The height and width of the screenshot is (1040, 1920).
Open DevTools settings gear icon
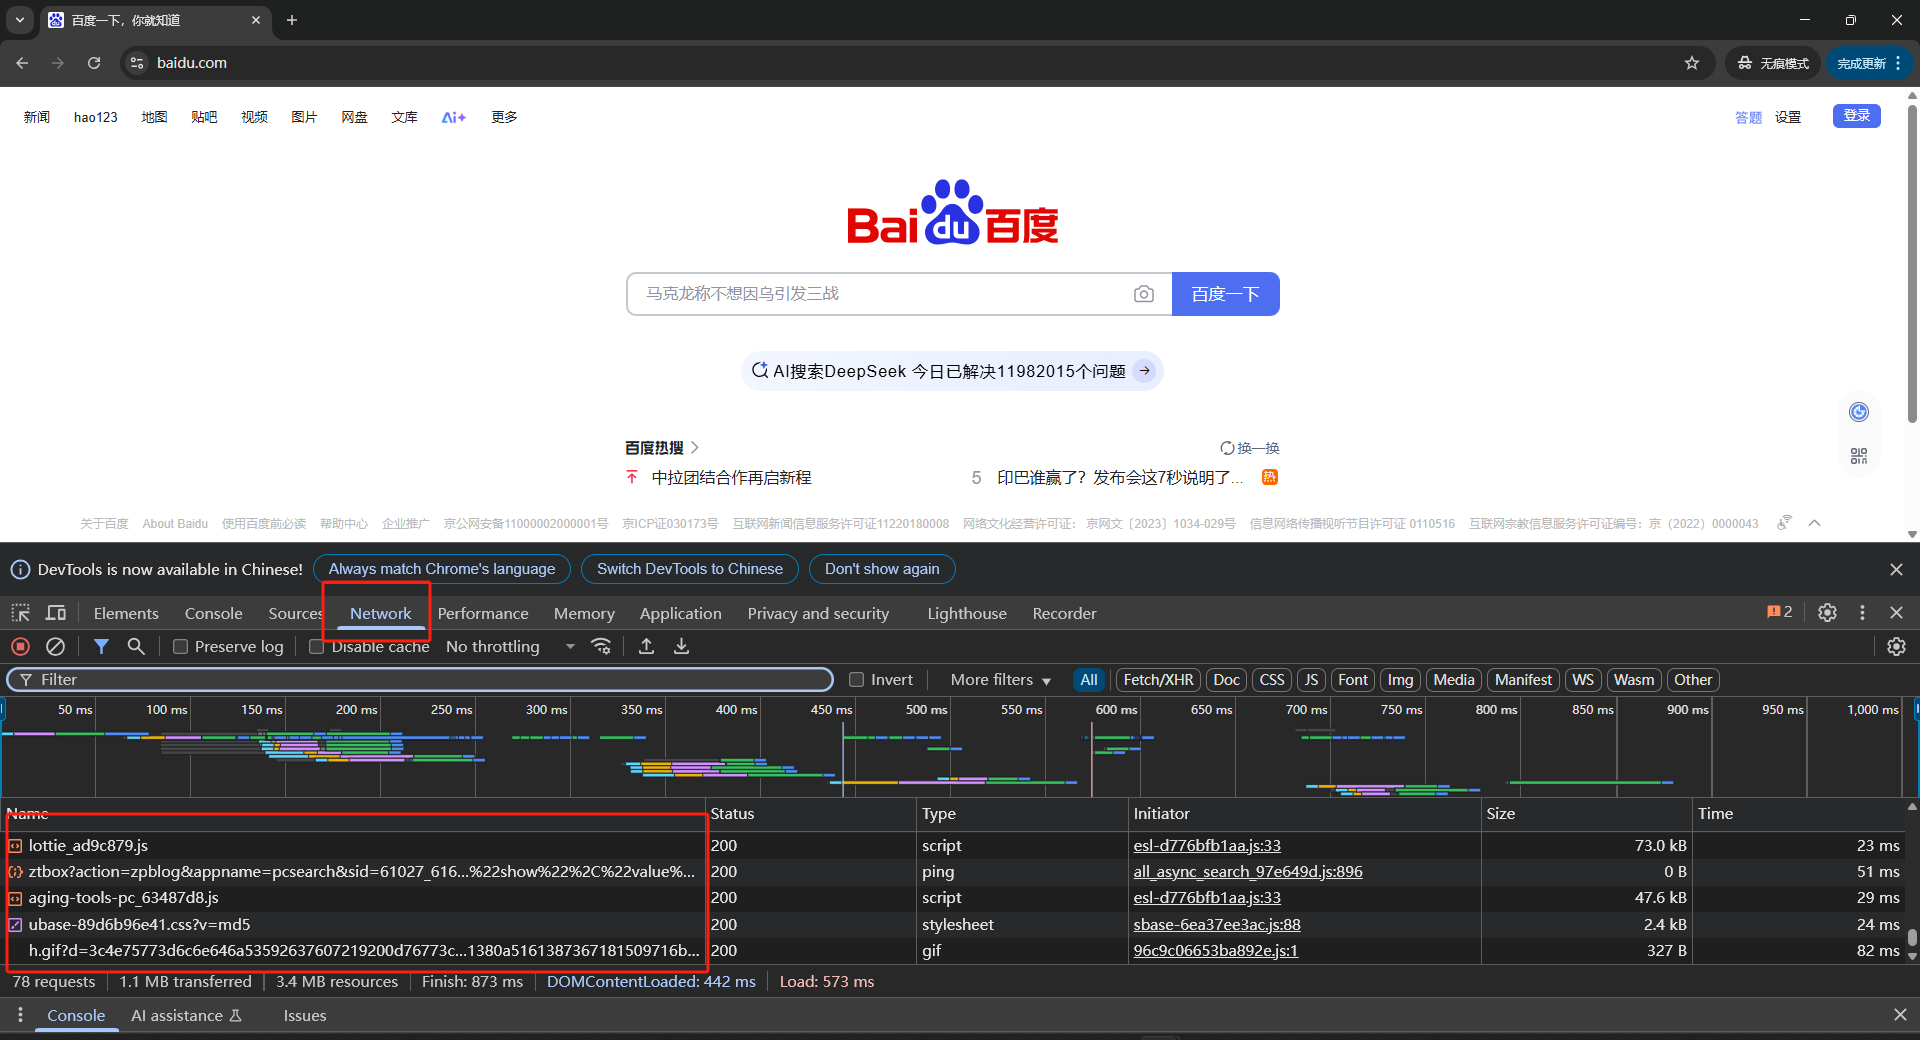tap(1827, 613)
